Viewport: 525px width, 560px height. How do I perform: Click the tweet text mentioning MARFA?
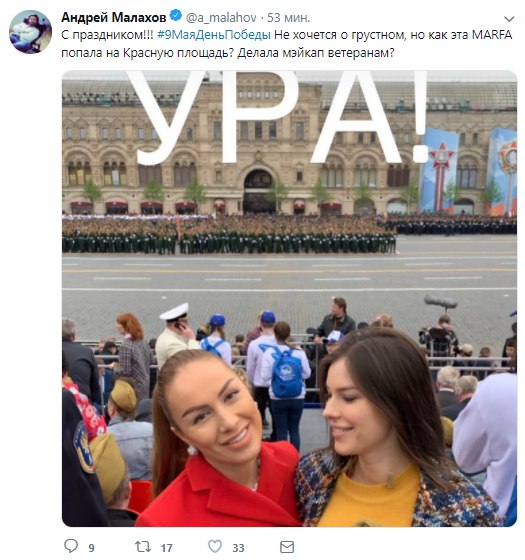click(x=286, y=44)
